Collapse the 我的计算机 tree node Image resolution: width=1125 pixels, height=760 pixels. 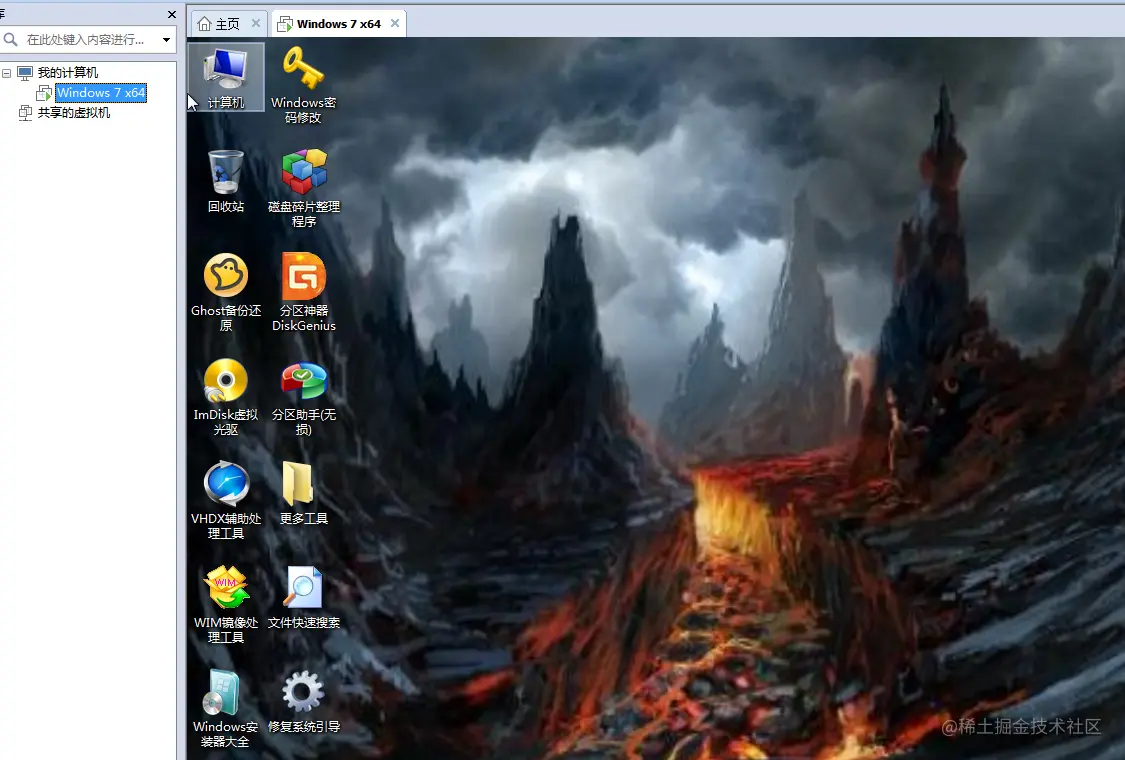click(6, 73)
